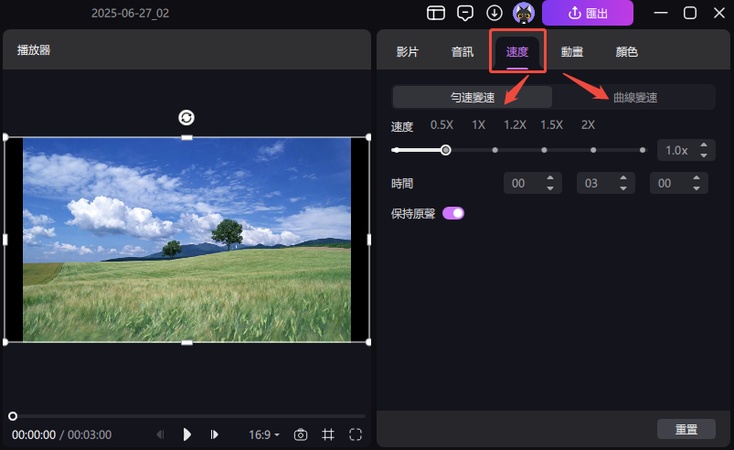The width and height of the screenshot is (734, 450).
Task: Choose the 1X speed preset
Action: coord(478,125)
